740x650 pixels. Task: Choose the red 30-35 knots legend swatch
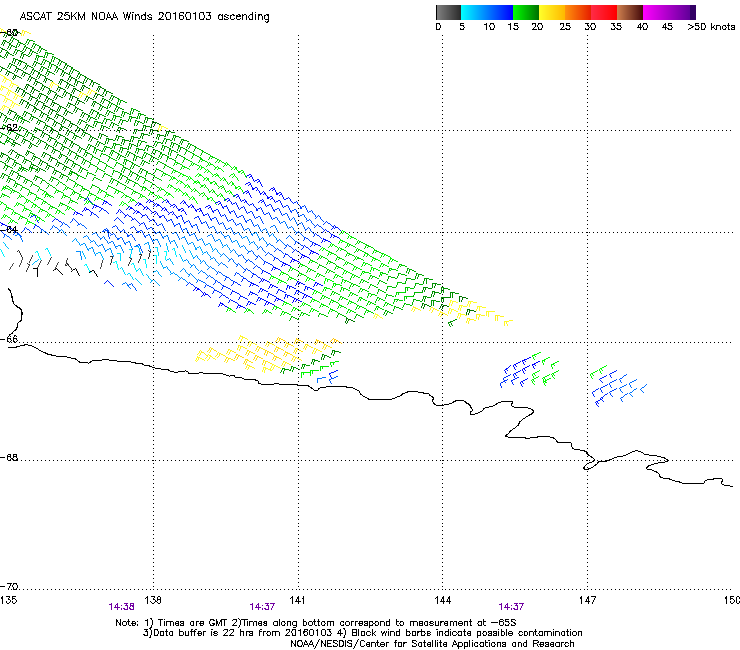(x=604, y=12)
